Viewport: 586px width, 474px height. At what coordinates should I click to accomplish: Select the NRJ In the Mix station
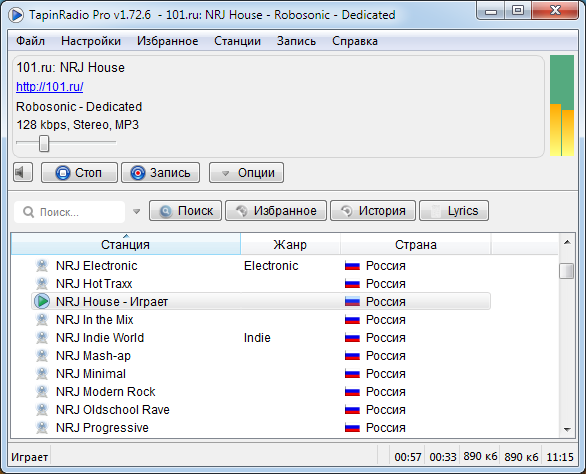coord(261,320)
